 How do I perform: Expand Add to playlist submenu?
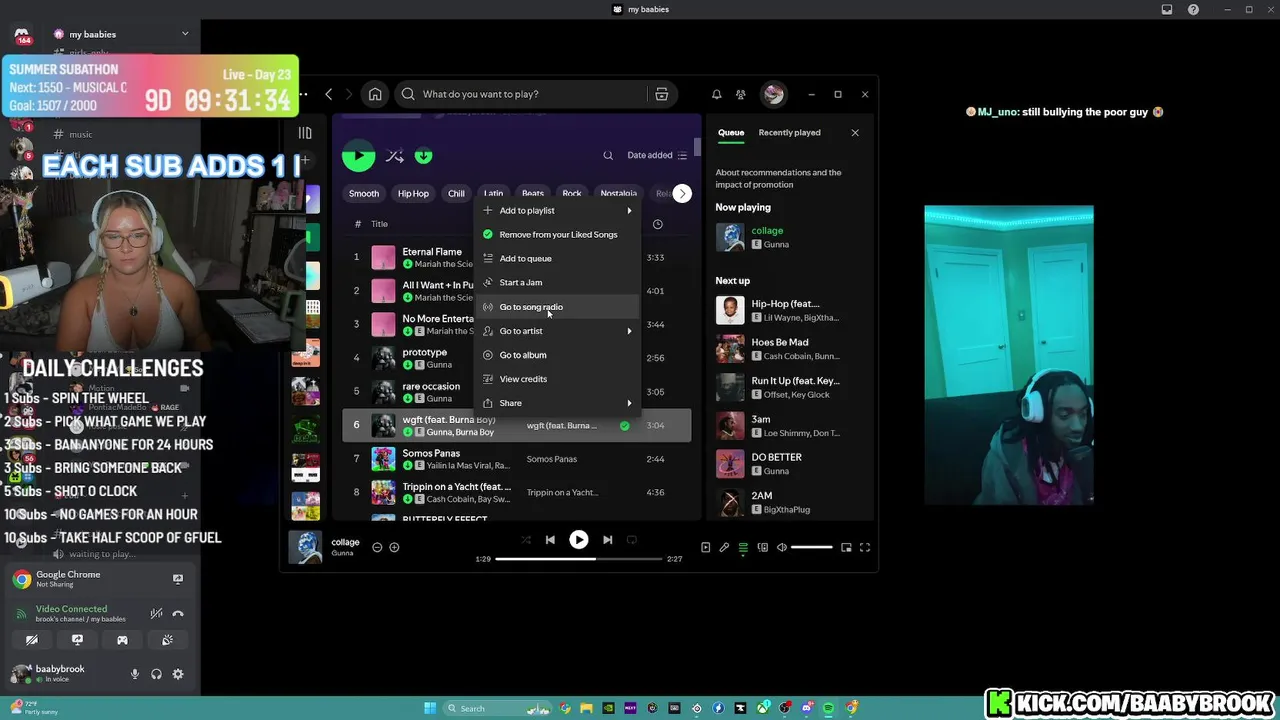click(557, 210)
